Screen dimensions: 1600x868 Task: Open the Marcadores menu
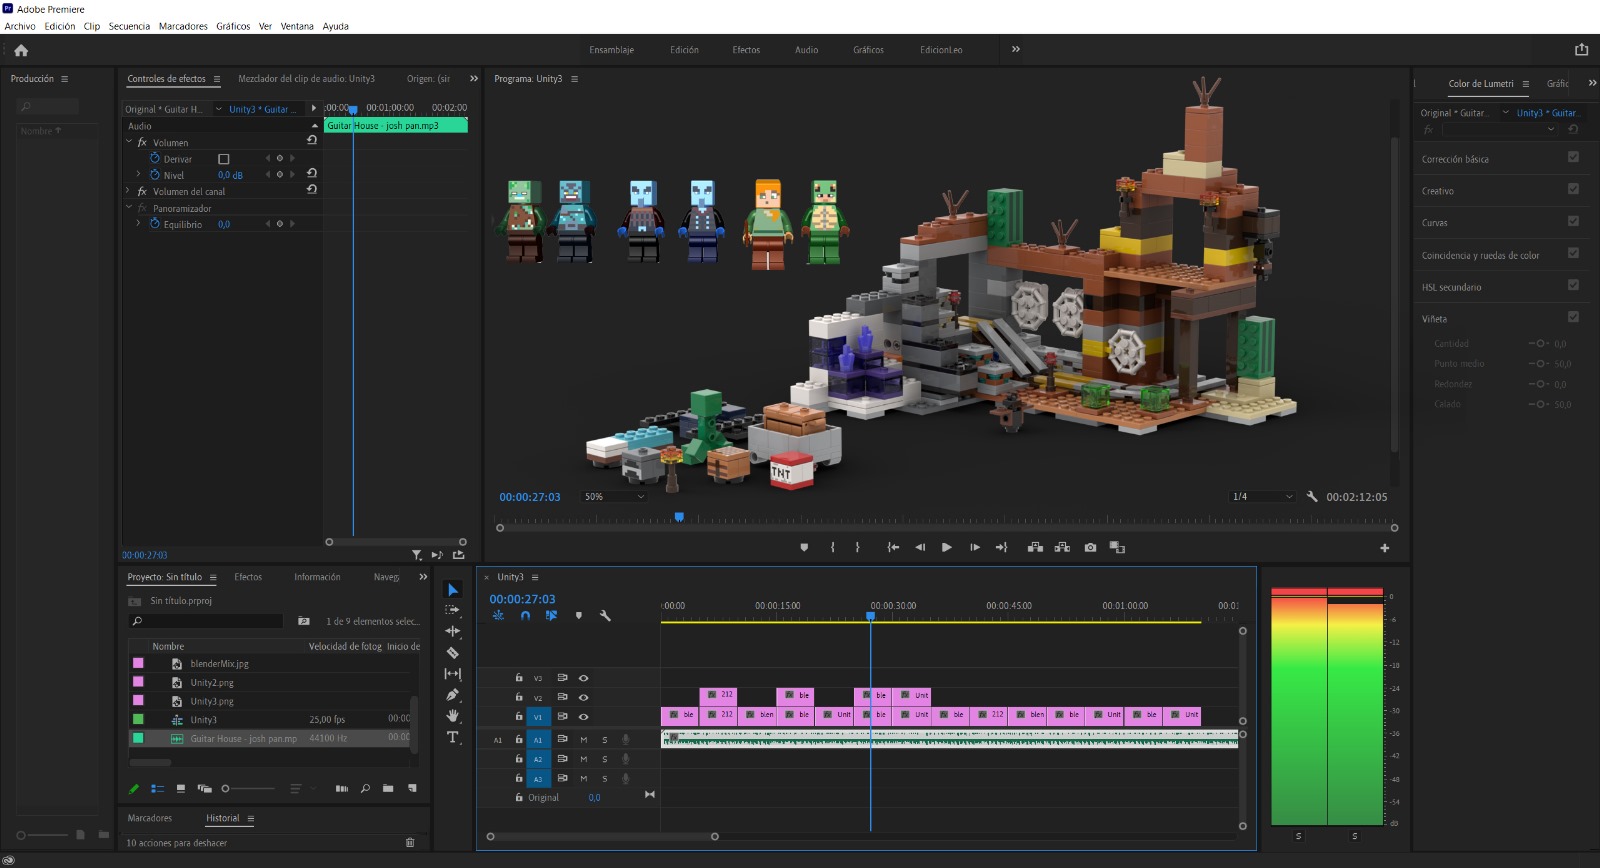pyautogui.click(x=183, y=26)
